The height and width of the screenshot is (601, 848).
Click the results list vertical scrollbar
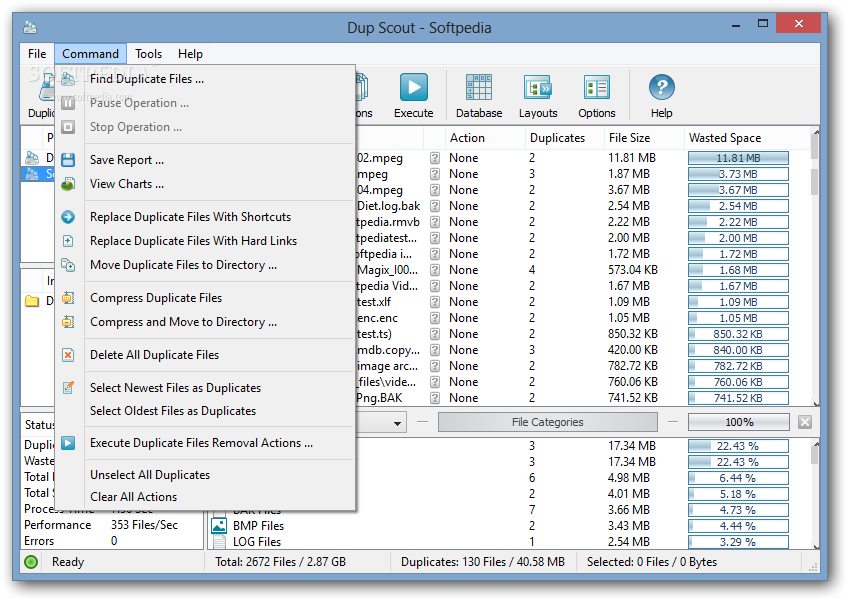pyautogui.click(x=816, y=266)
